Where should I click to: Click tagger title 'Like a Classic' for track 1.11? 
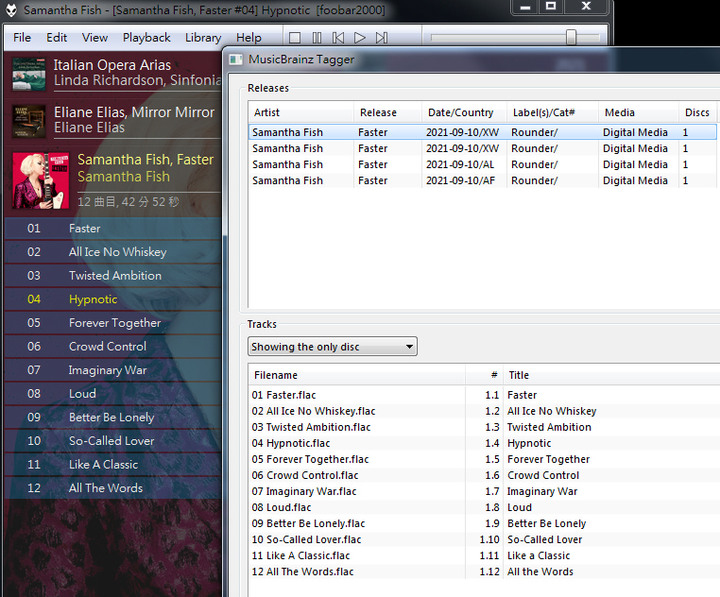[538, 556]
